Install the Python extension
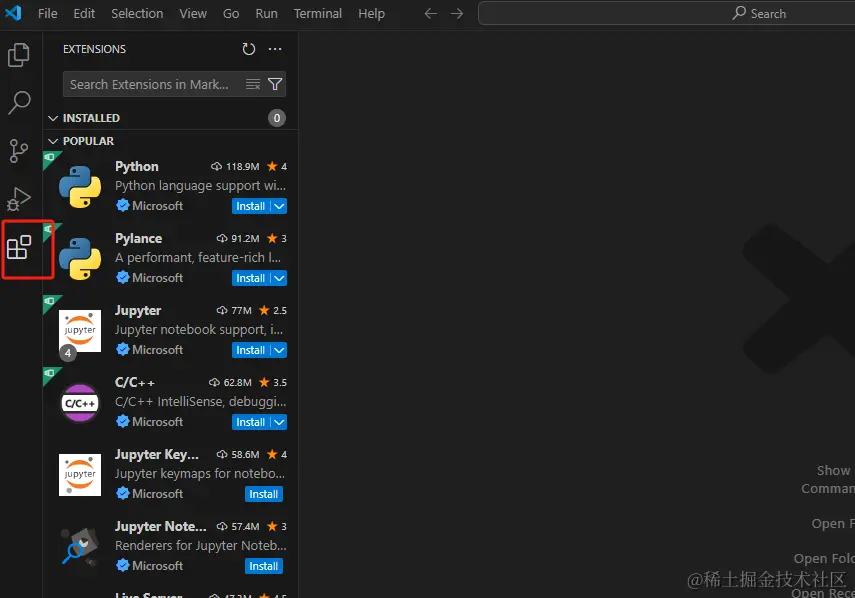The image size is (855, 598). click(x=251, y=206)
